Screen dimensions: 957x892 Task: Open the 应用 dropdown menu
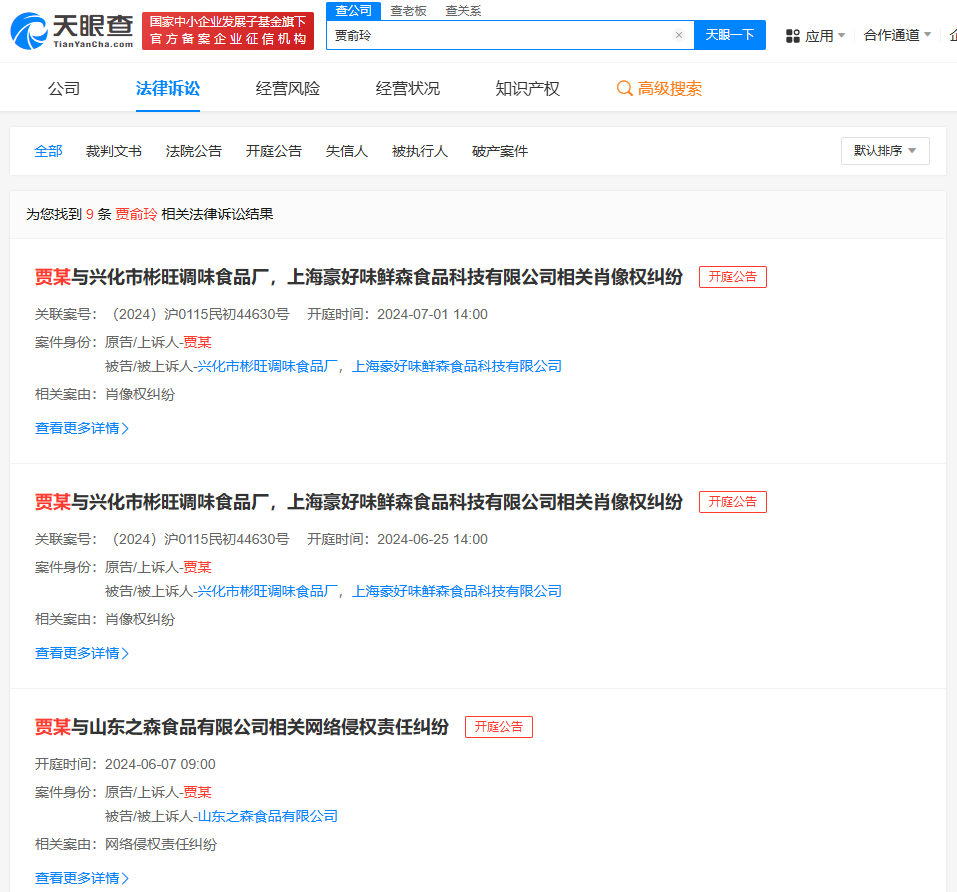click(820, 35)
